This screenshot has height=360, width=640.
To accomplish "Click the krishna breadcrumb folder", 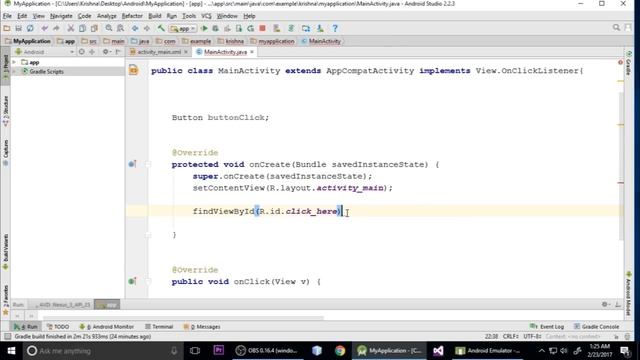I will click(231, 41).
